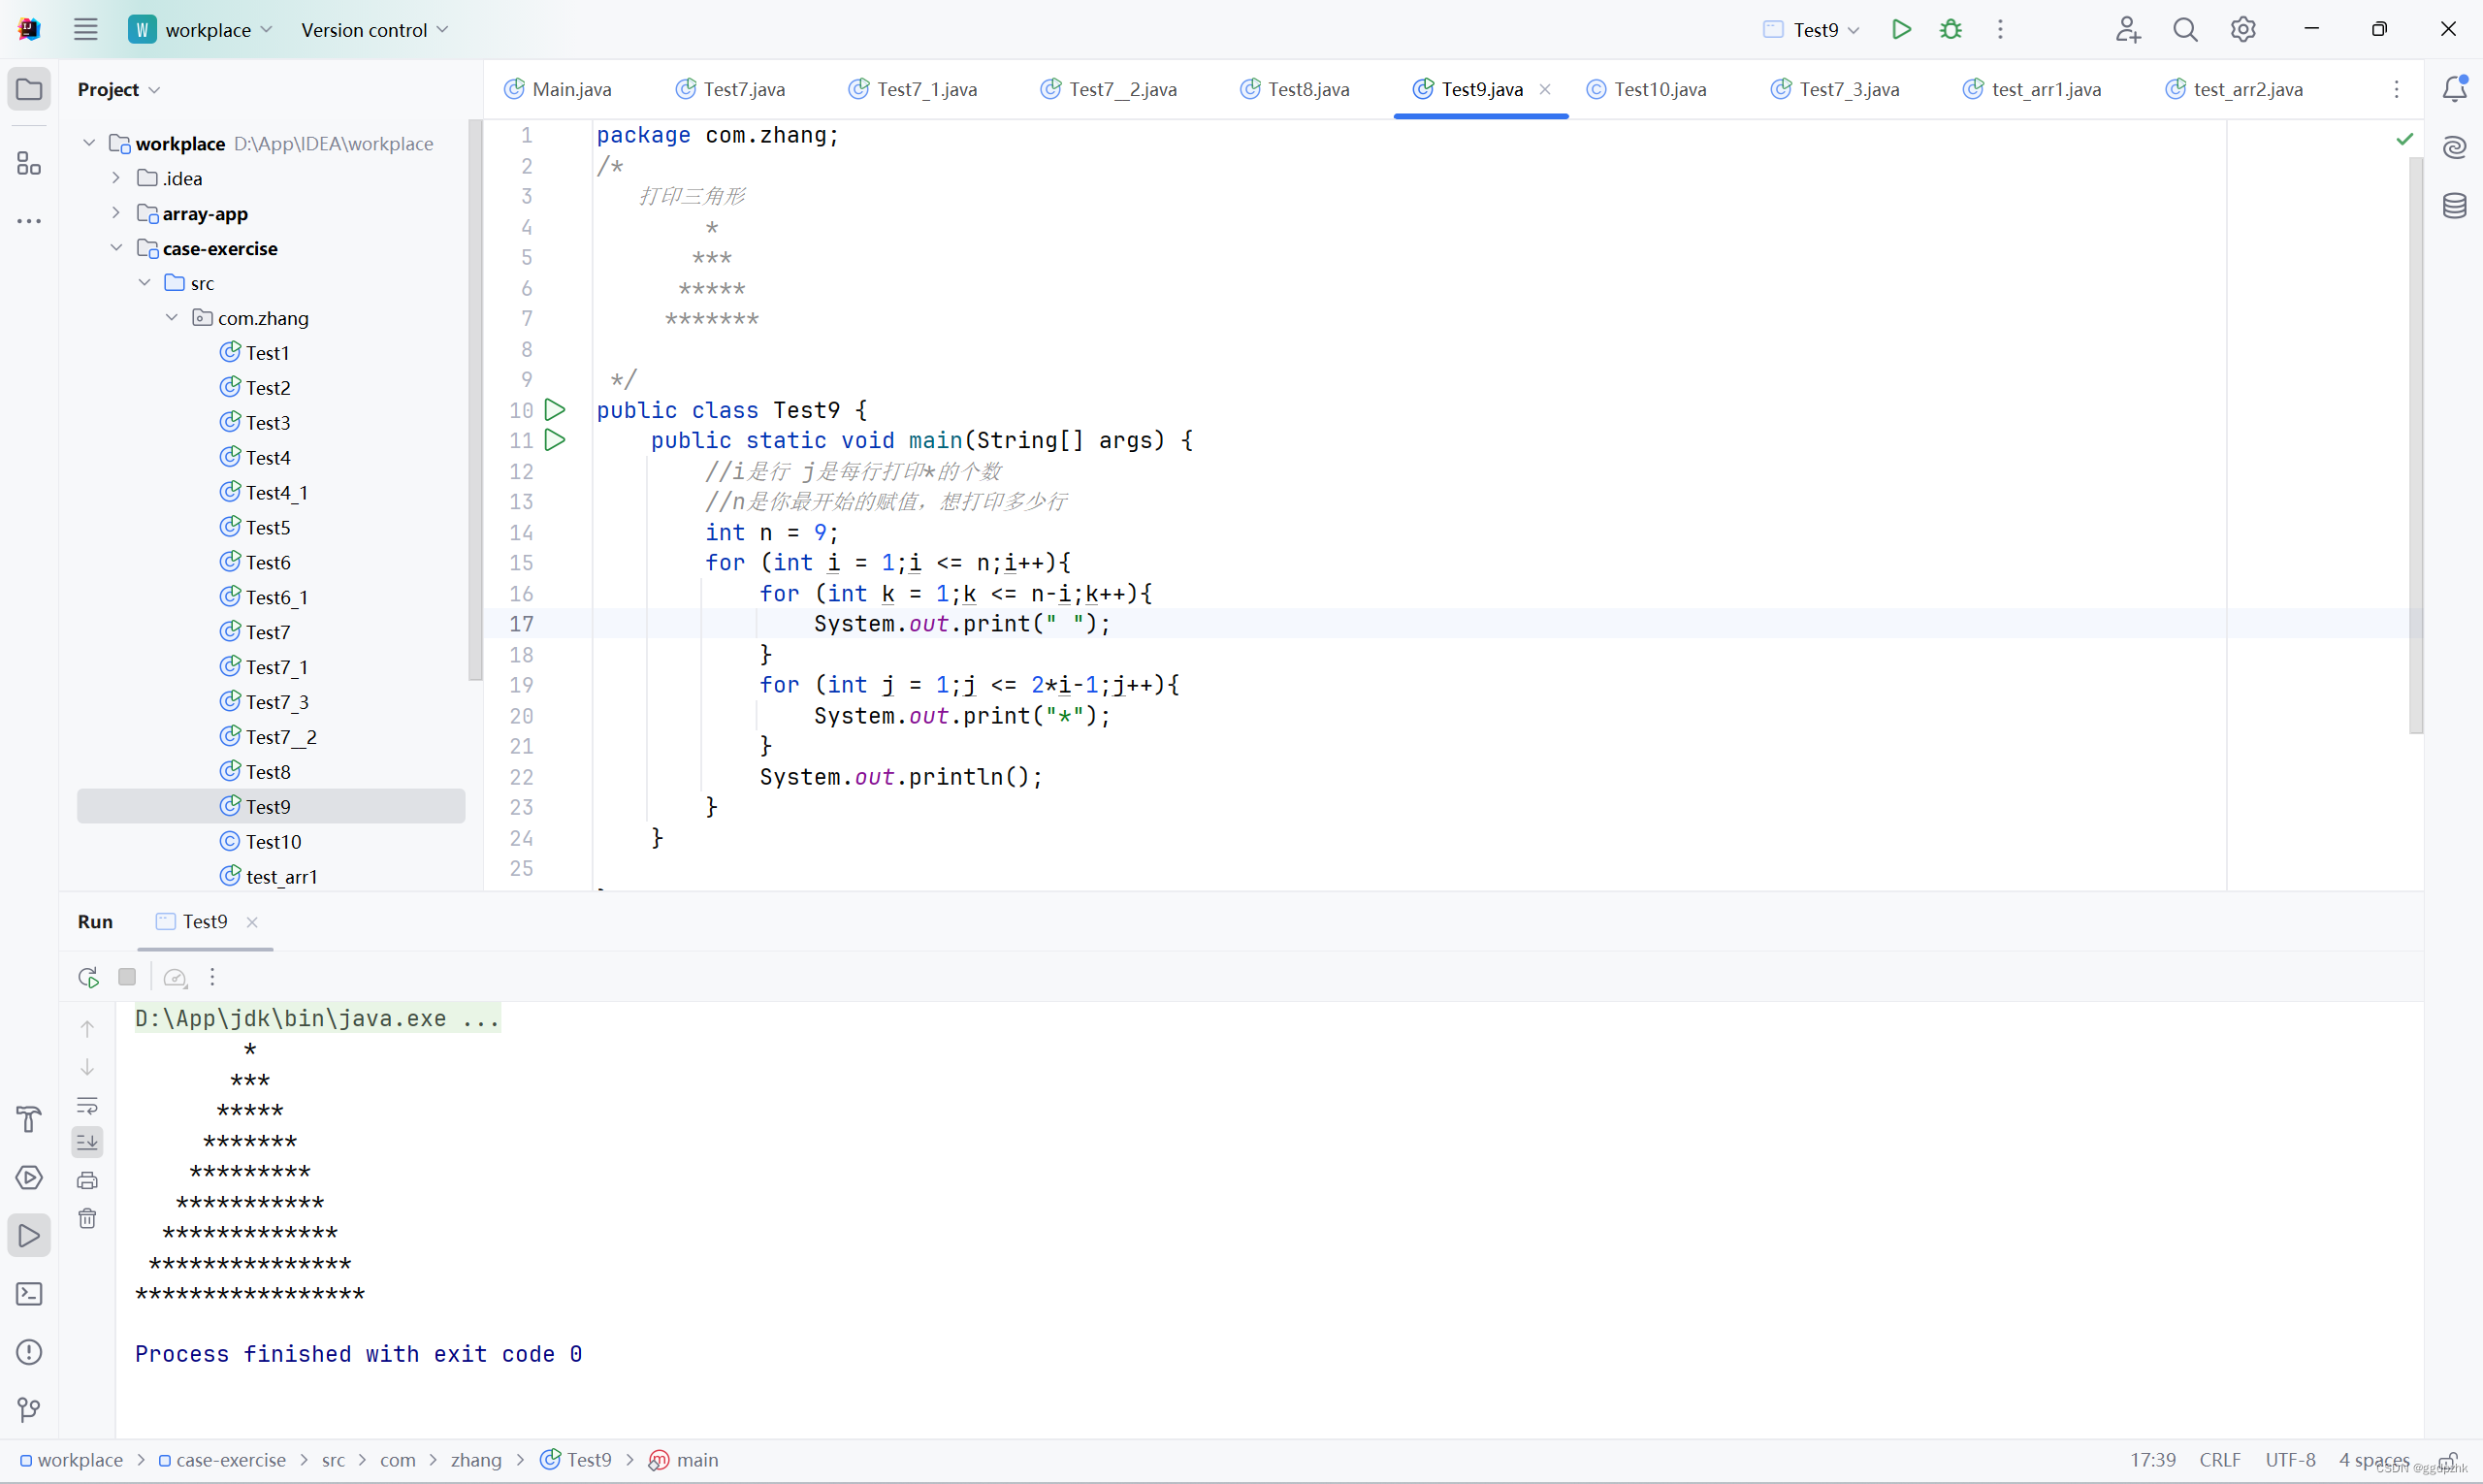Debug Test9 with the bug icon
This screenshot has height=1484, width=2483.
point(1951,29)
